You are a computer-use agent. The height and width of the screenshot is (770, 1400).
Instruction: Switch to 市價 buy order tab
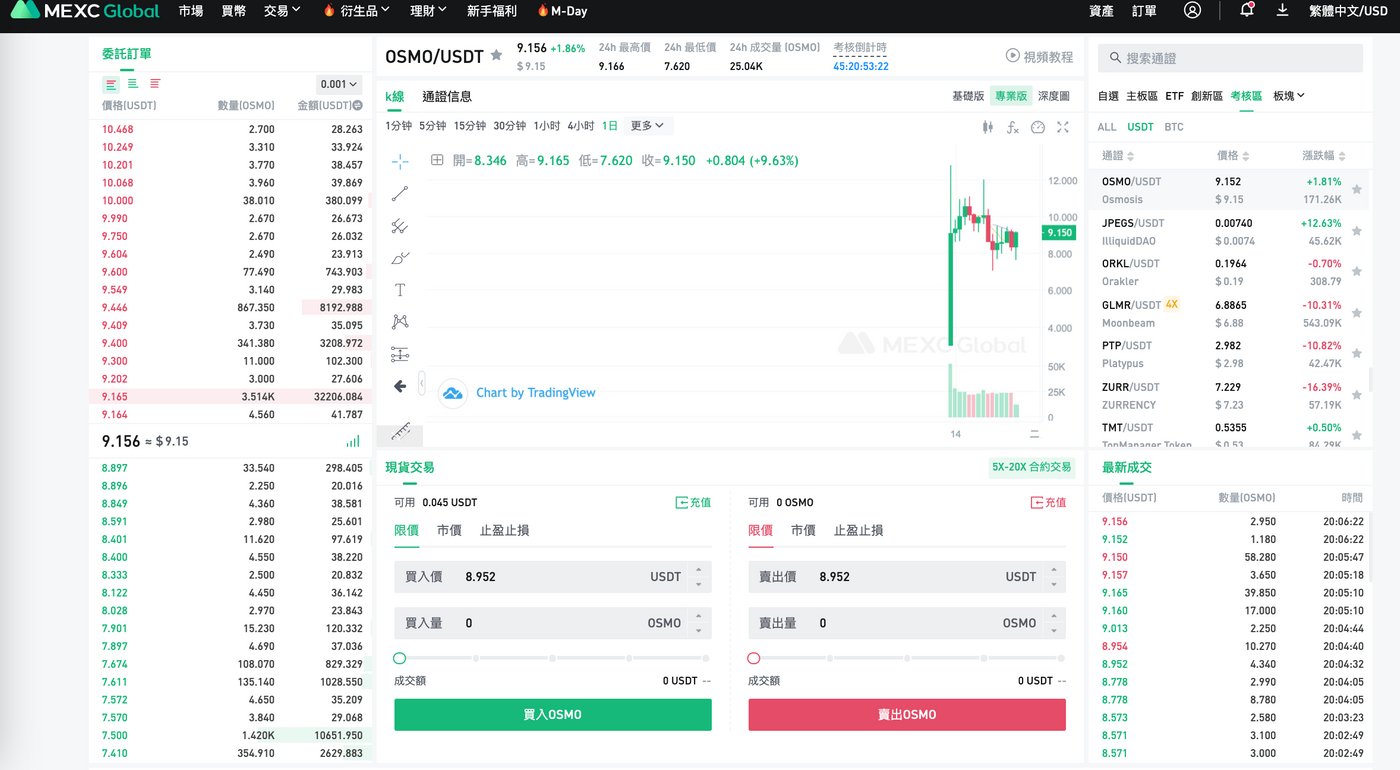pyautogui.click(x=449, y=530)
